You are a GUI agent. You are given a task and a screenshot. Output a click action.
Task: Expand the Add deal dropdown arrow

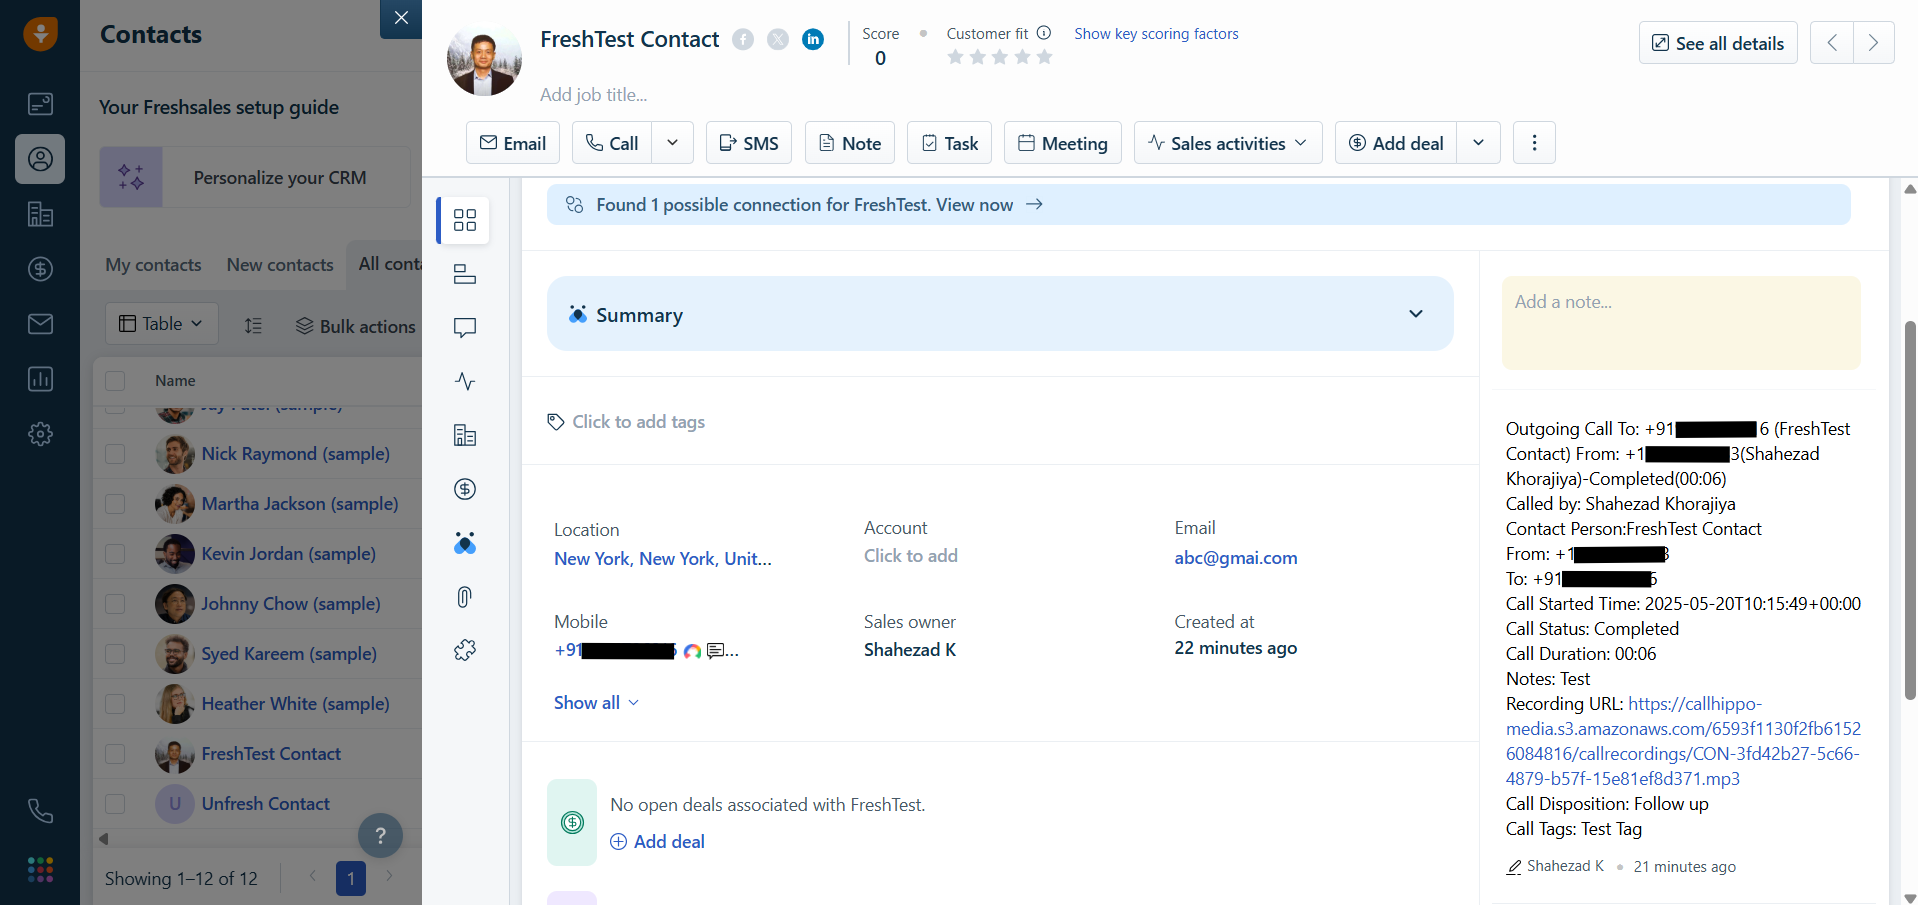[1479, 143]
